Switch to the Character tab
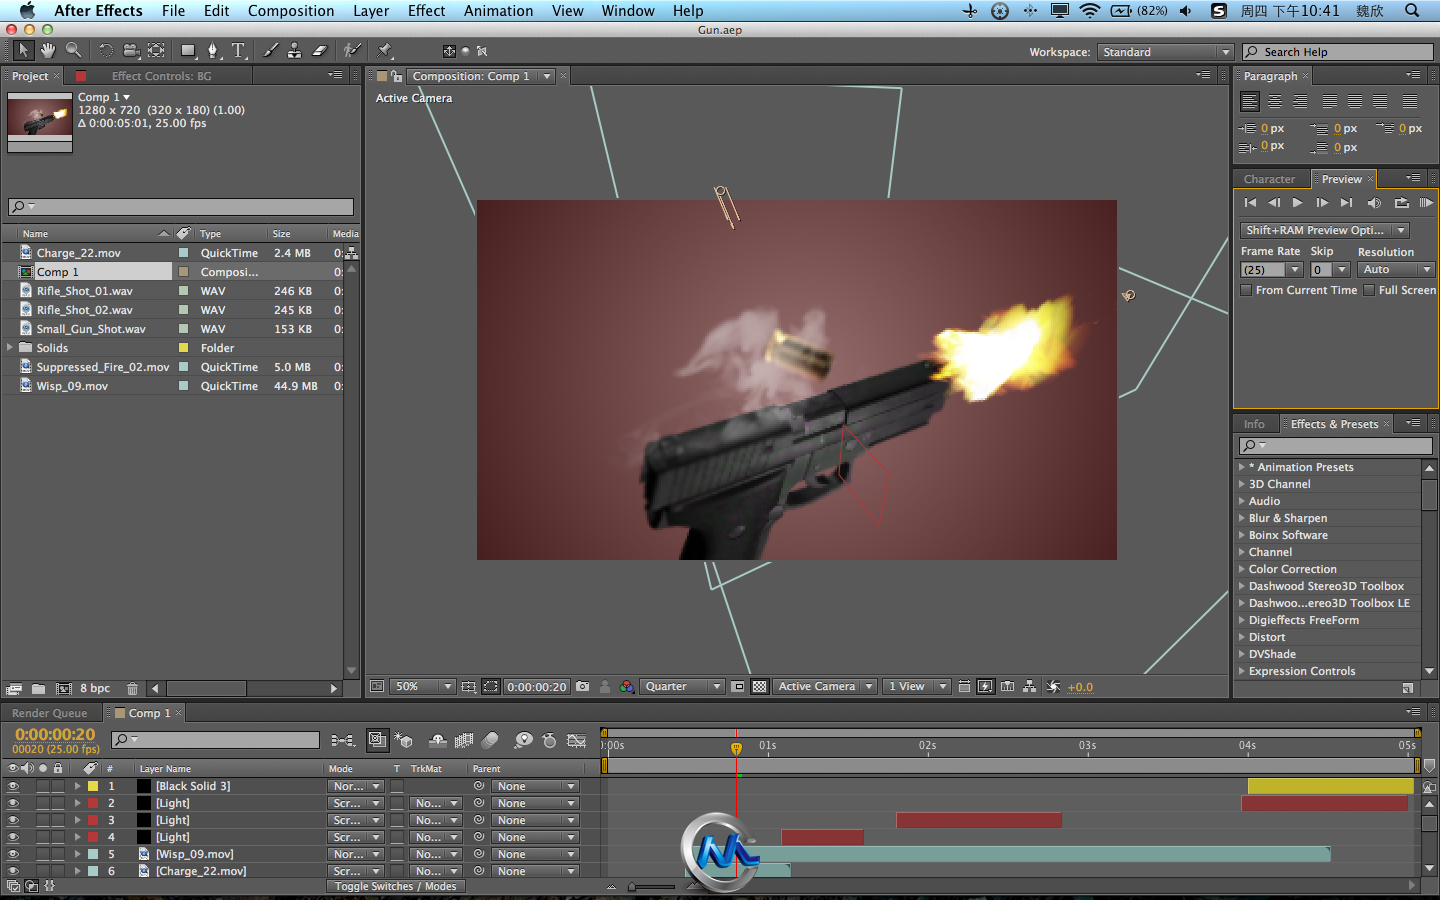This screenshot has height=900, width=1440. [x=1269, y=179]
